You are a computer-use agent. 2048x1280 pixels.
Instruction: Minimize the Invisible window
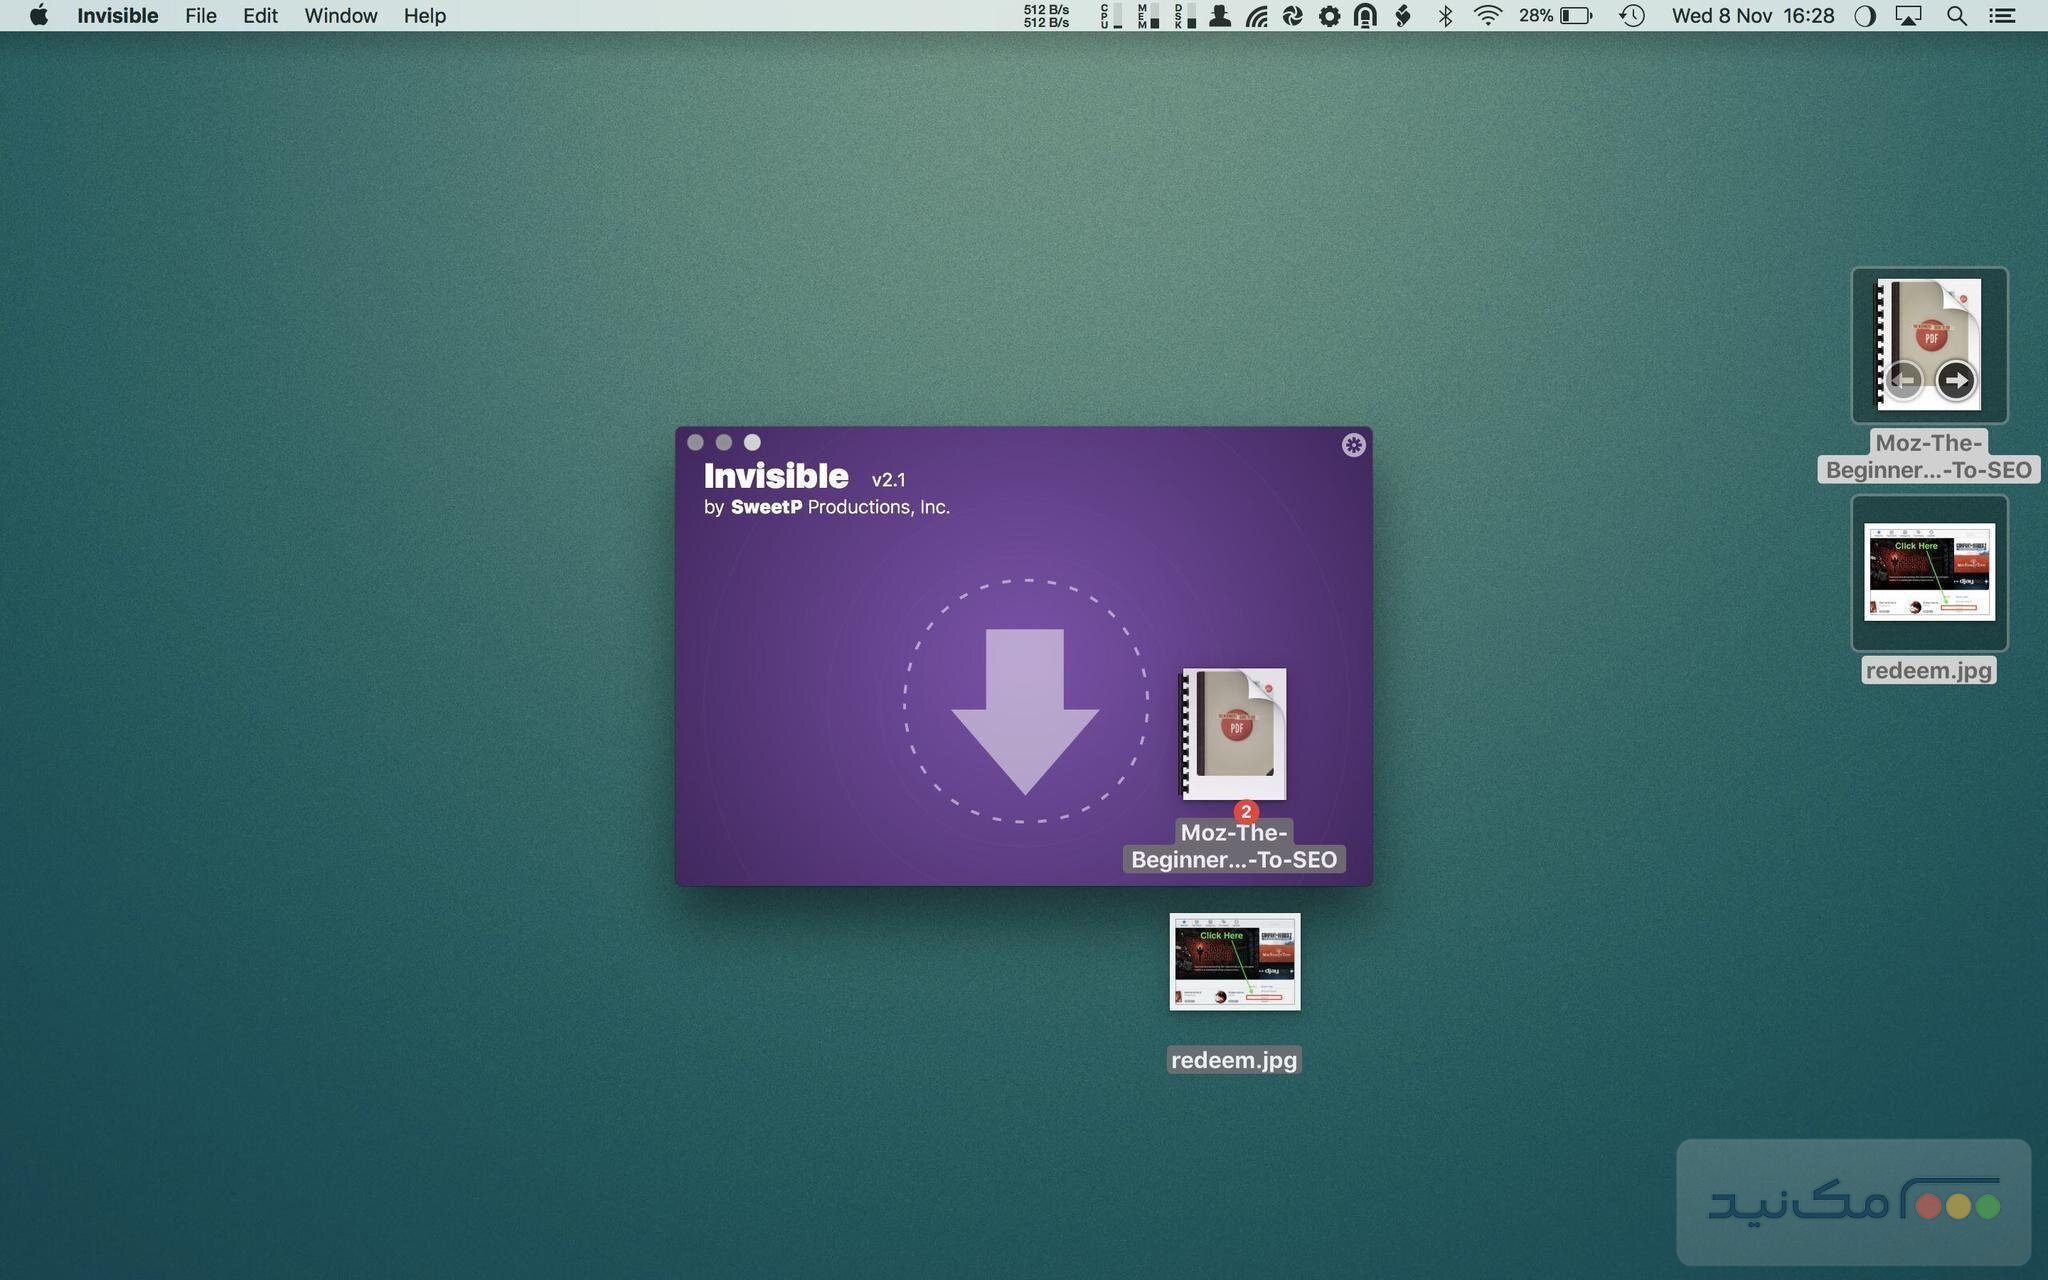coord(724,442)
